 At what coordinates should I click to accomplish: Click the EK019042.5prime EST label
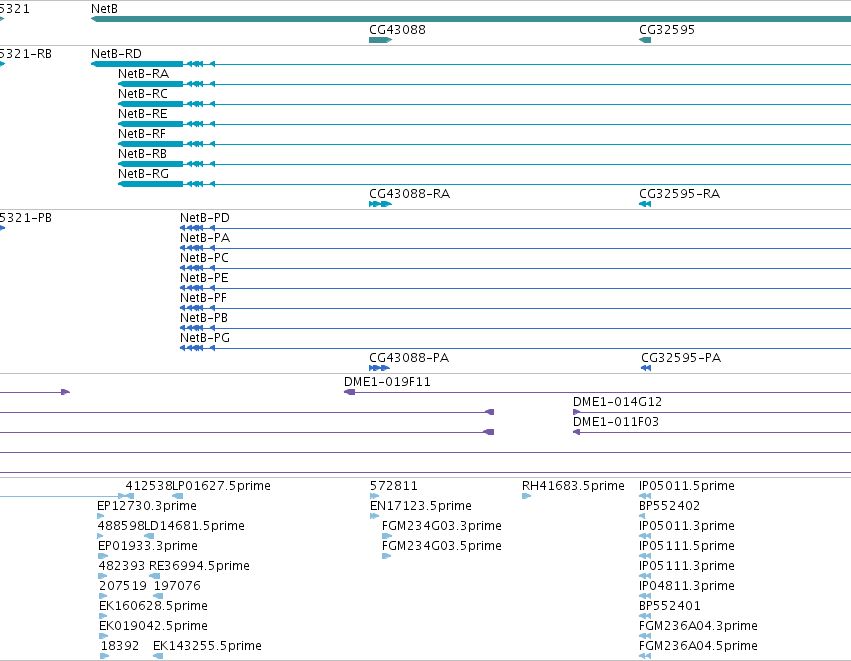point(153,626)
